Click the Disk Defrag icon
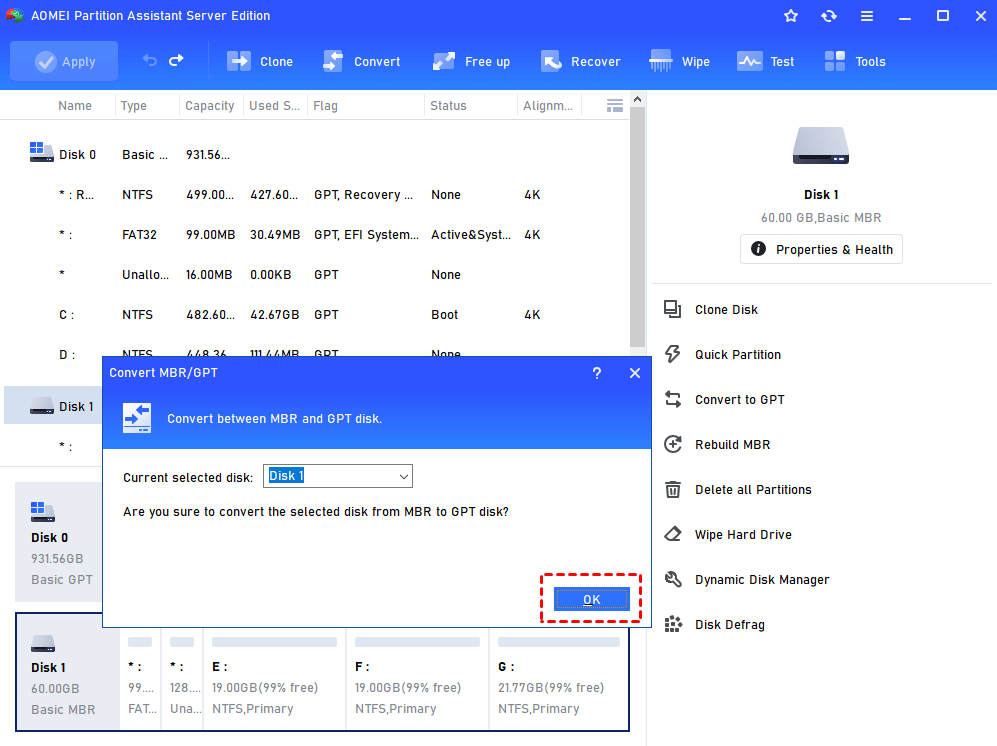Image resolution: width=997 pixels, height=746 pixels. tap(673, 625)
